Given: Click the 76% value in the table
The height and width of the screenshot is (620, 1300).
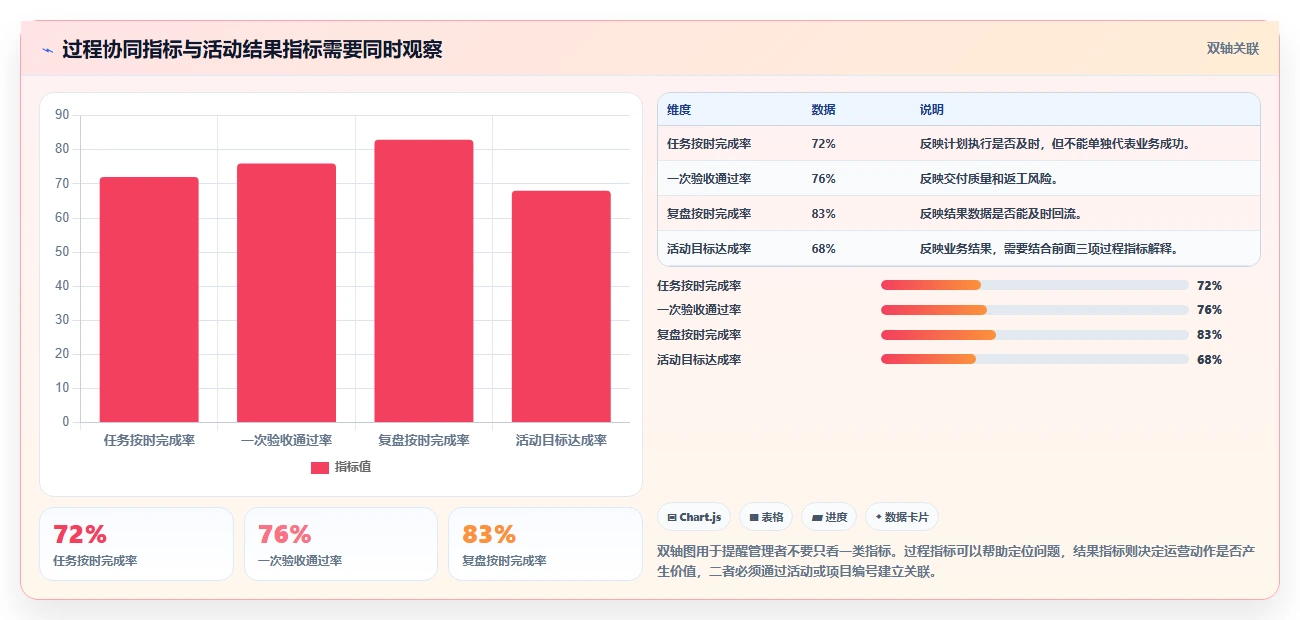Looking at the screenshot, I should [824, 179].
